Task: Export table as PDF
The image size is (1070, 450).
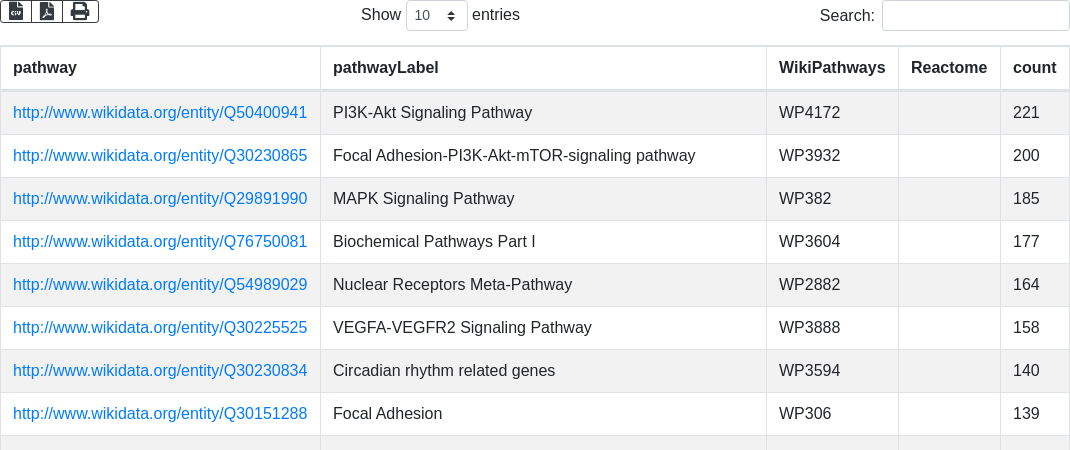Action: 47,11
